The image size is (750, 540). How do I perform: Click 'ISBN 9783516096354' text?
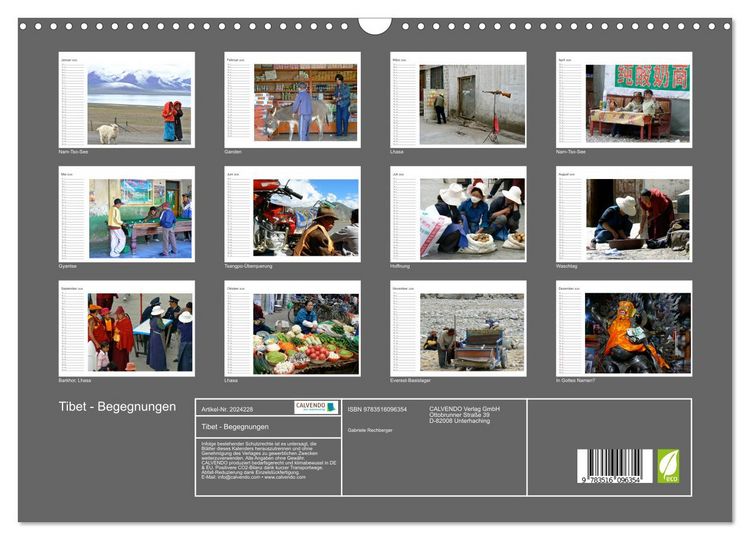[377, 409]
